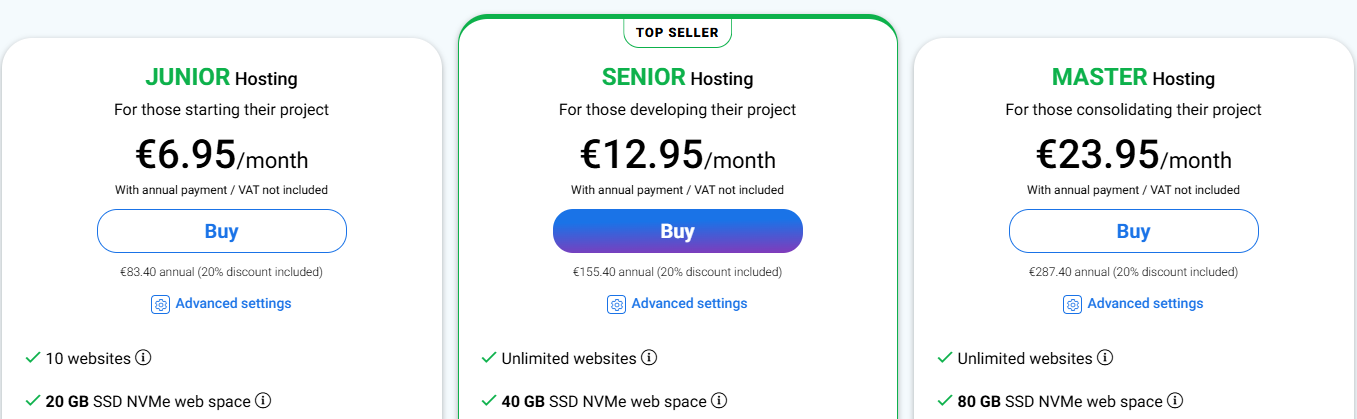Click the JUNIOR Hosting plan title

[221, 78]
